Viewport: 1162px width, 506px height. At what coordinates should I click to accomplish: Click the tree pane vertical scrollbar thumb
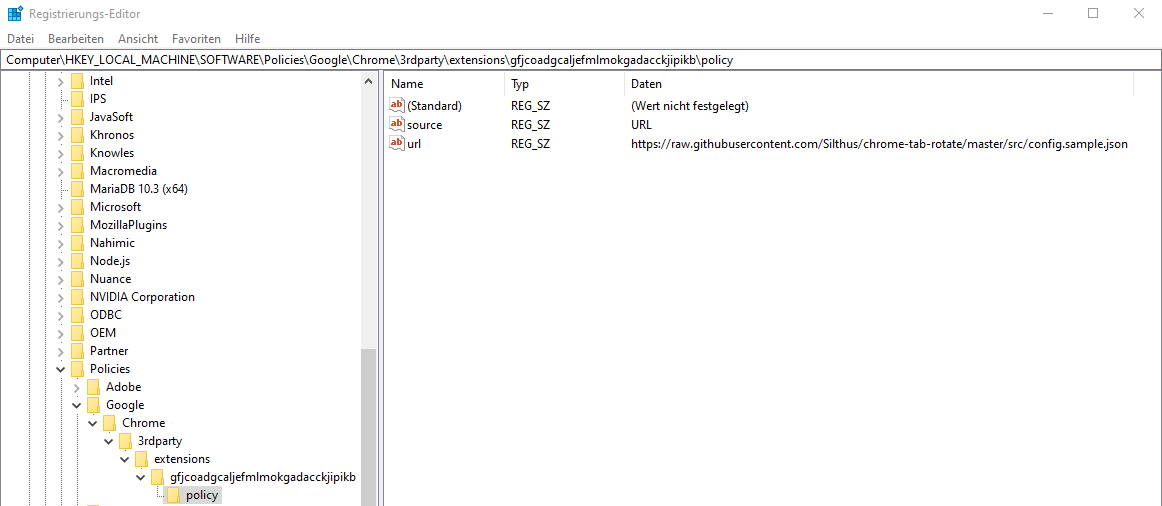[369, 427]
